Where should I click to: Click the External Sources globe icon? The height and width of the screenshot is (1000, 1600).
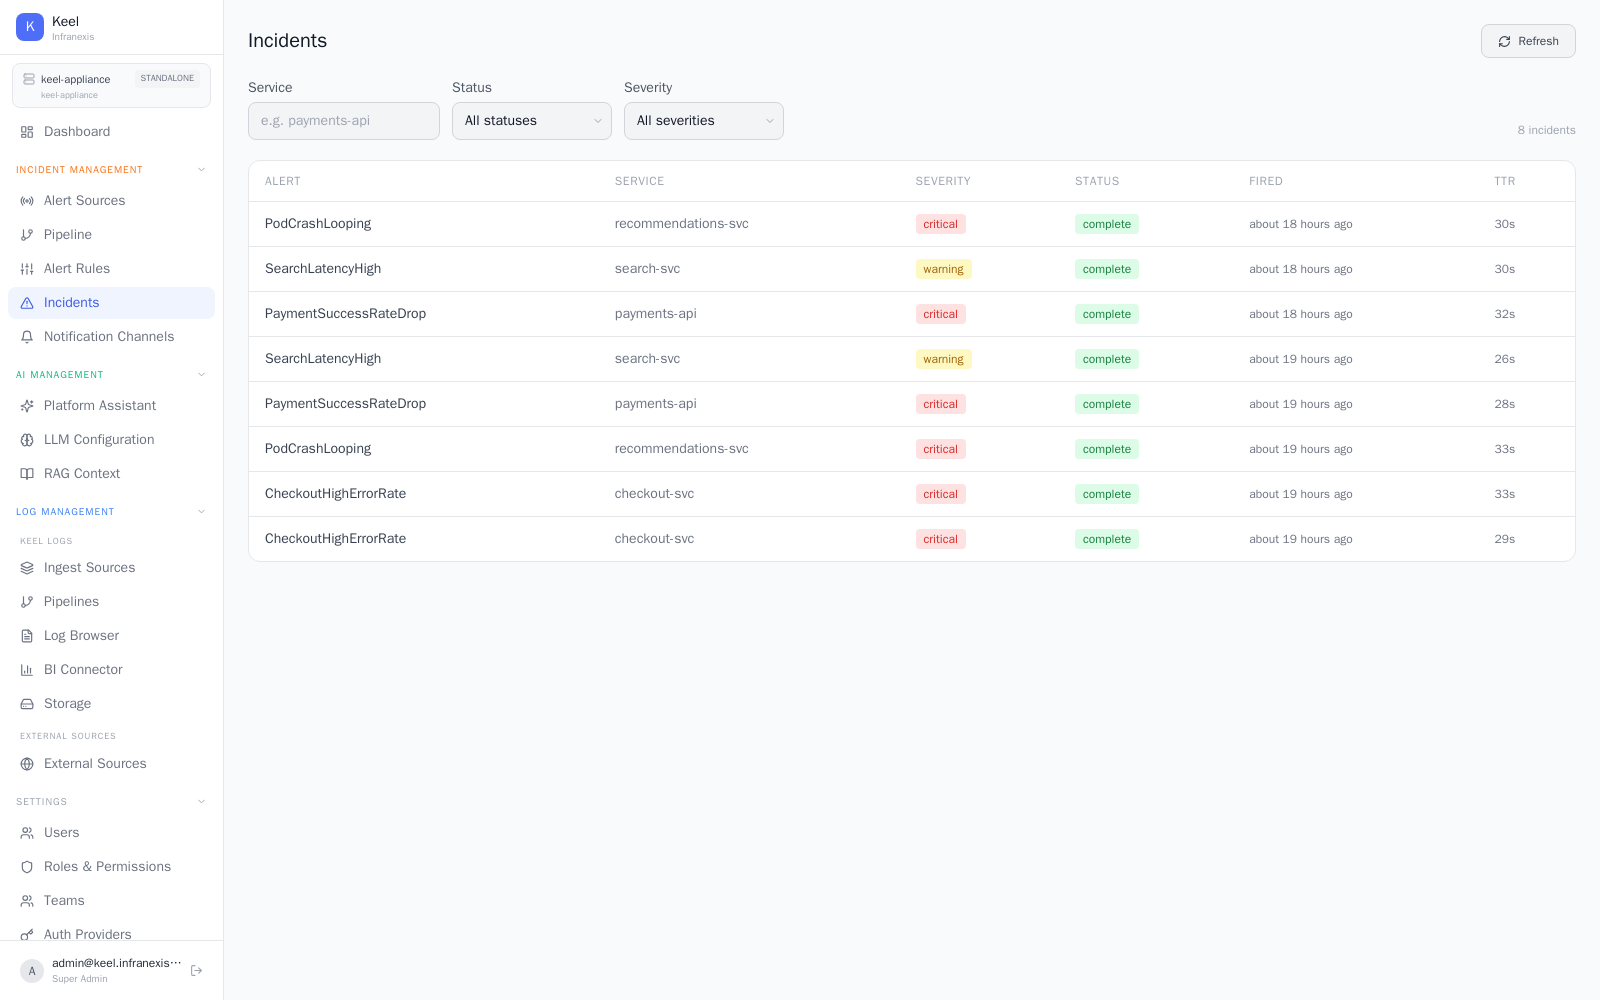pyautogui.click(x=27, y=764)
